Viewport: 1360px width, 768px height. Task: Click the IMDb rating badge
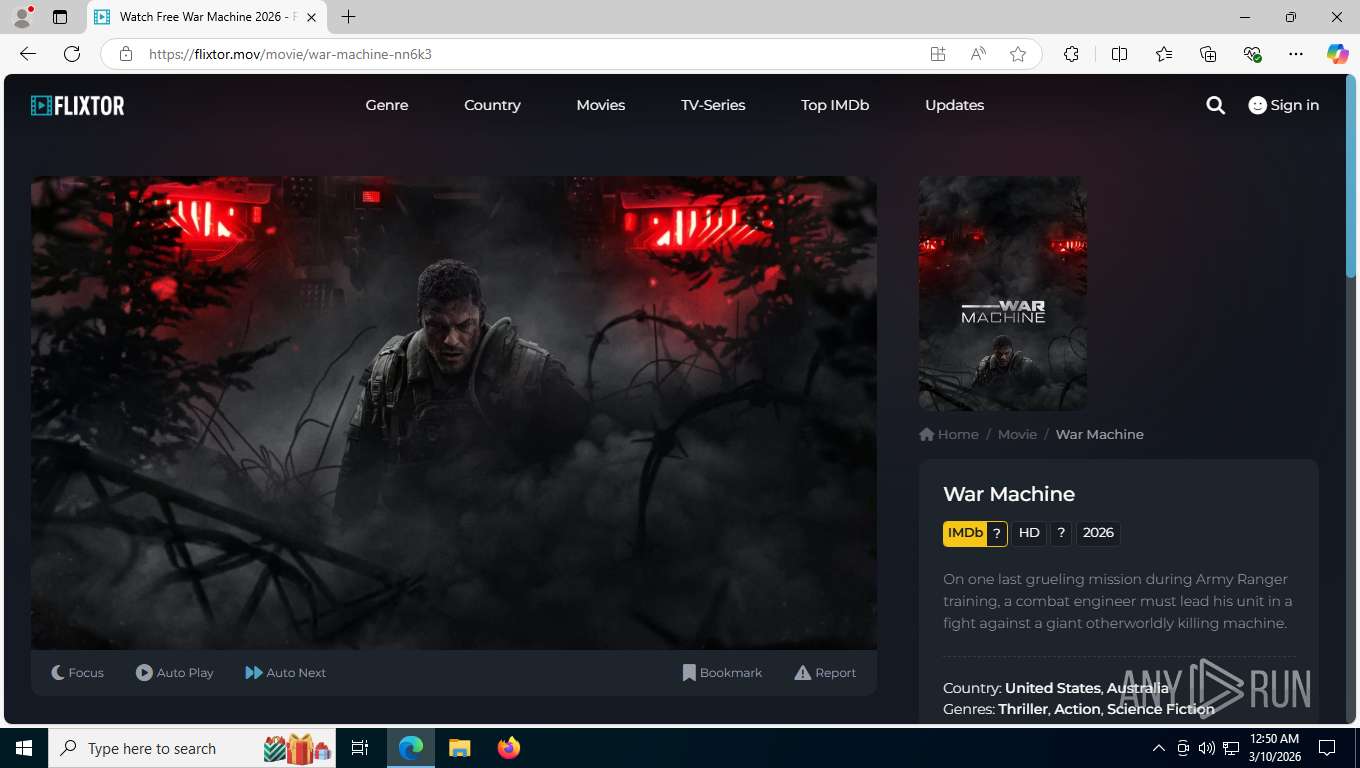[x=975, y=533]
